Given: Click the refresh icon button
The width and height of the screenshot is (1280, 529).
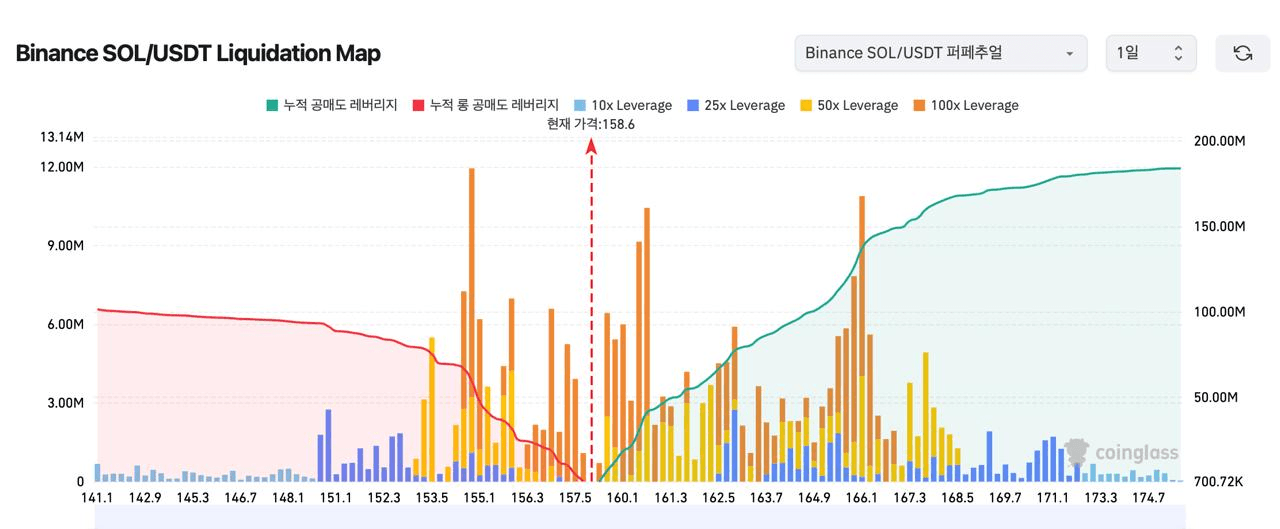Looking at the screenshot, I should click(x=1242, y=53).
